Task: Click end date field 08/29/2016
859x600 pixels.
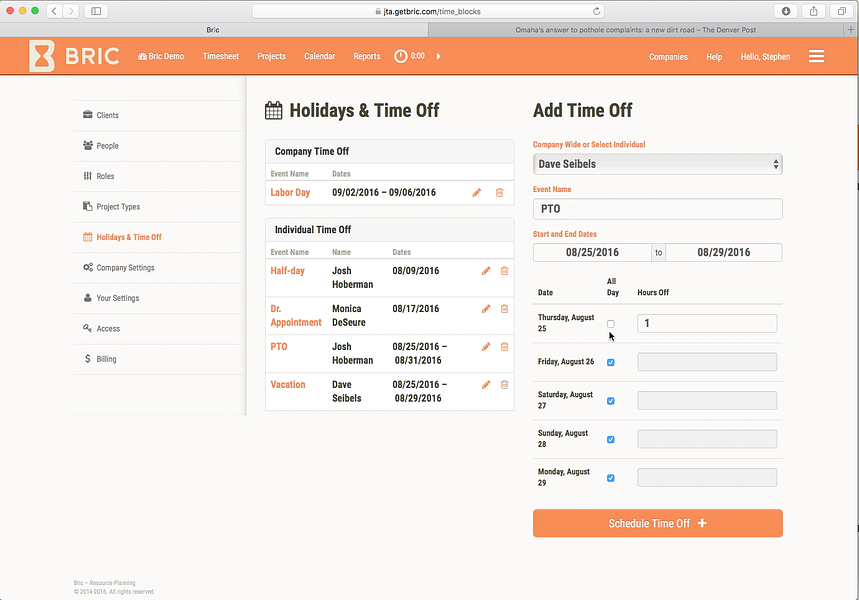Action: click(724, 253)
